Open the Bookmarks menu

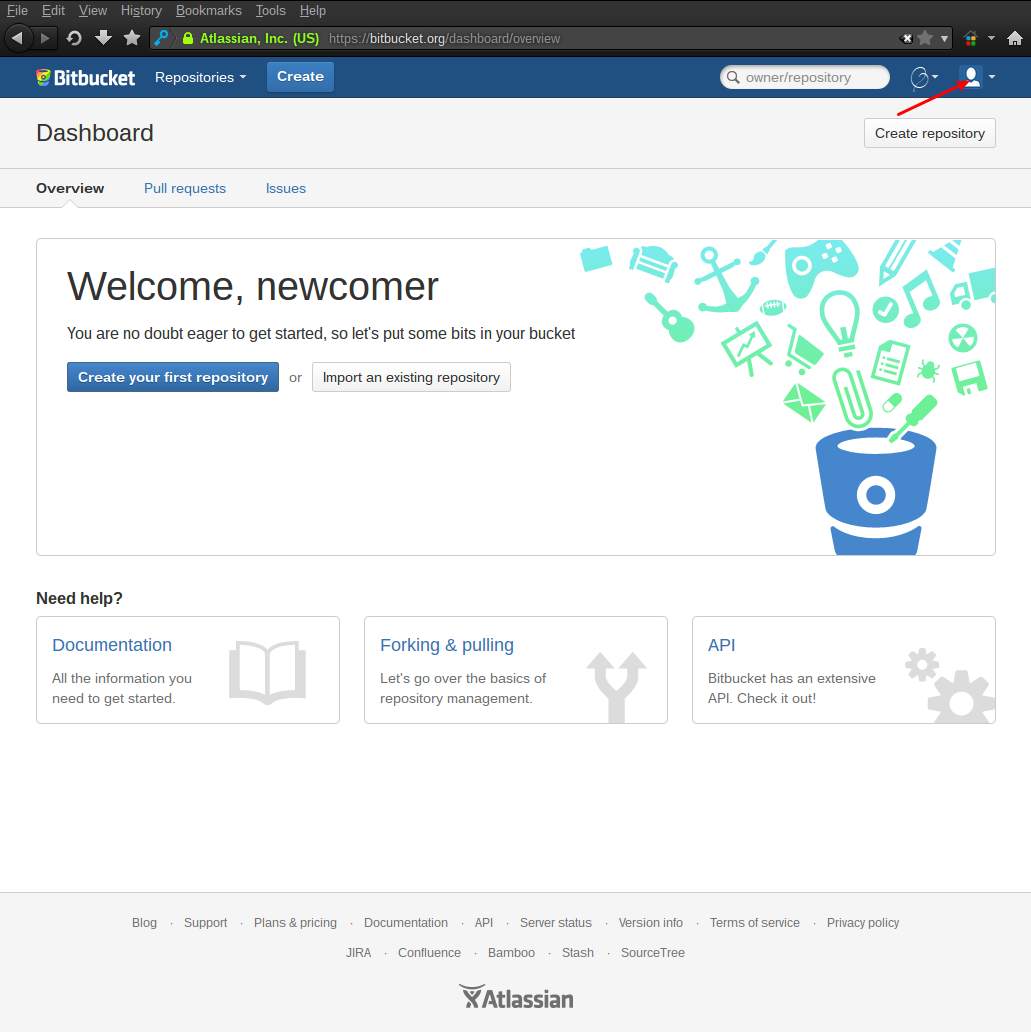208,10
